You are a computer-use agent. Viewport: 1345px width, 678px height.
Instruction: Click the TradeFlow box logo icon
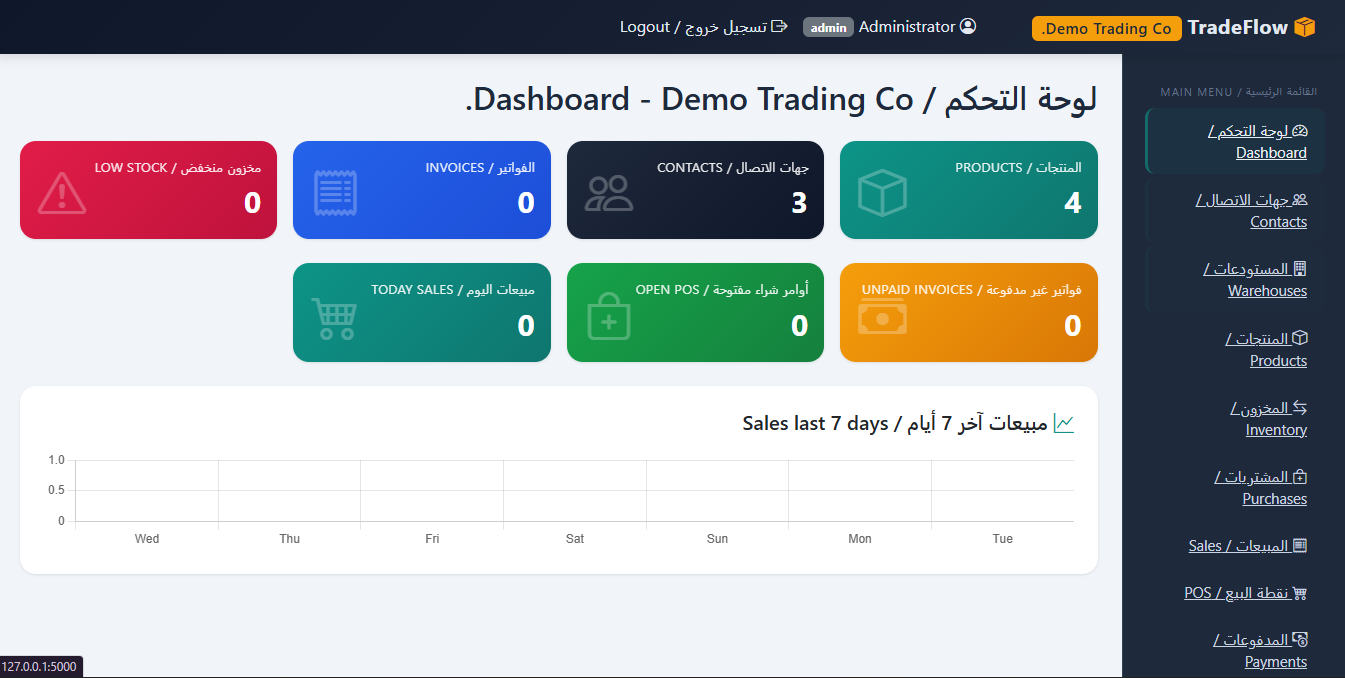pos(1304,28)
